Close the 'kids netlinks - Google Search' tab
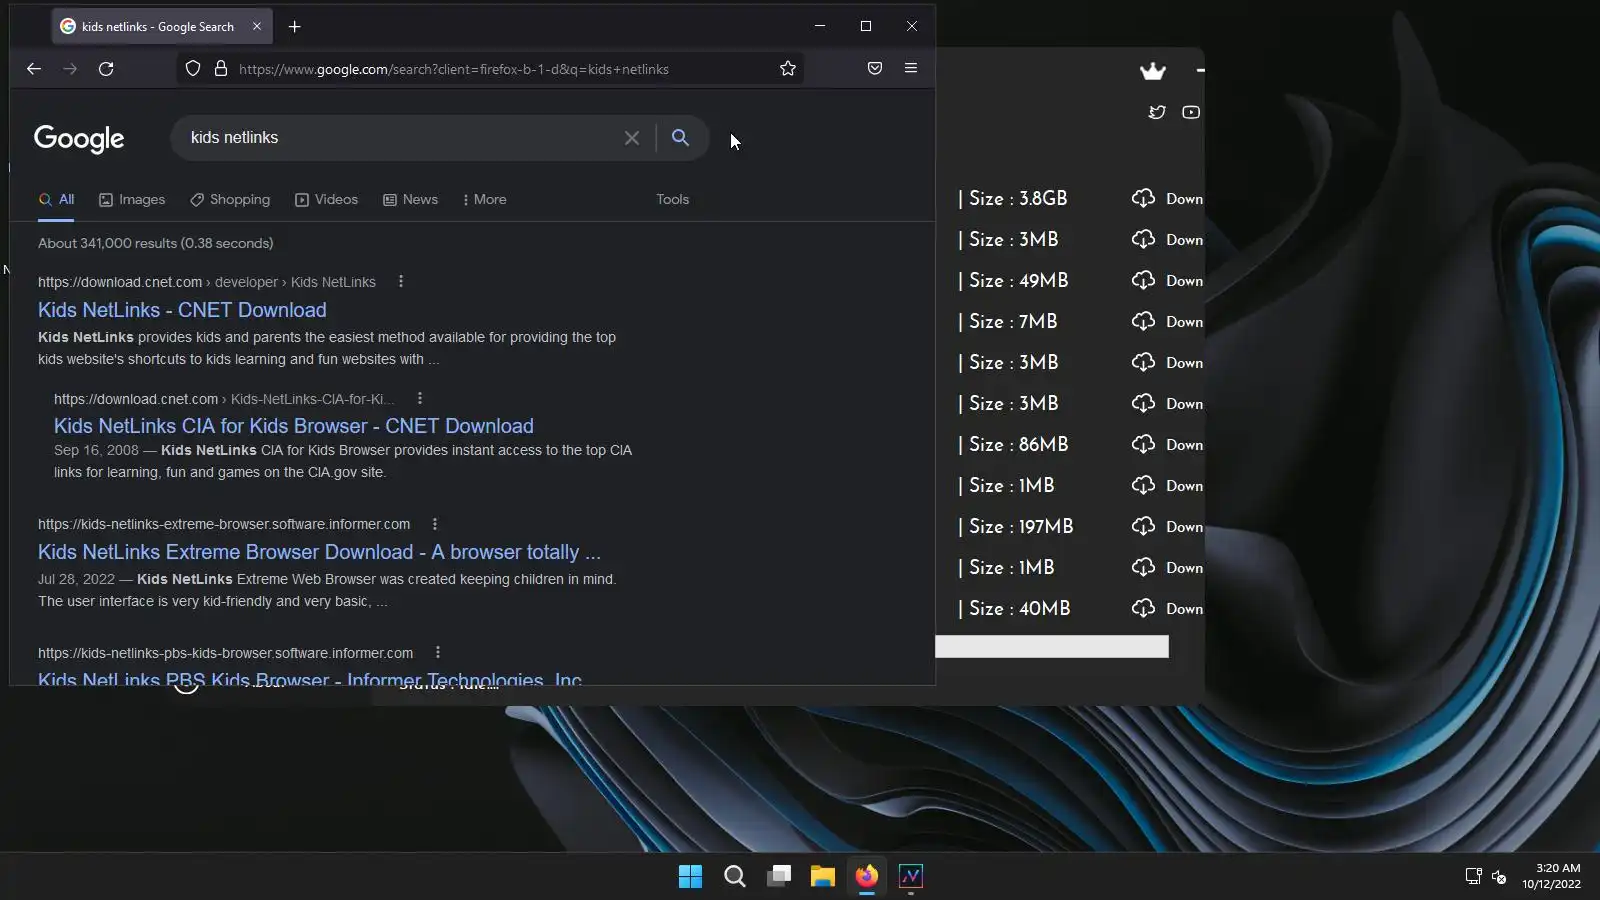The height and width of the screenshot is (900, 1600). [257, 27]
